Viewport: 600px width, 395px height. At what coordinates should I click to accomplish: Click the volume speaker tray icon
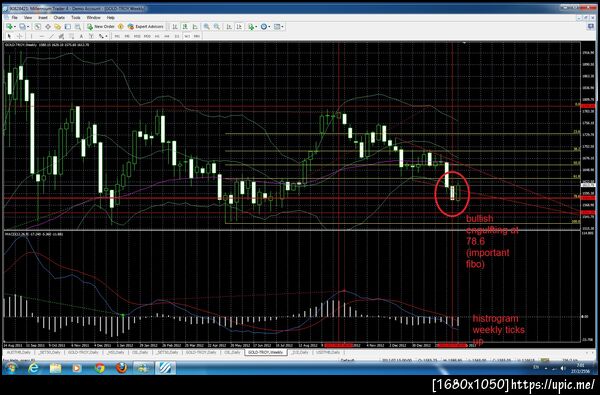point(562,368)
